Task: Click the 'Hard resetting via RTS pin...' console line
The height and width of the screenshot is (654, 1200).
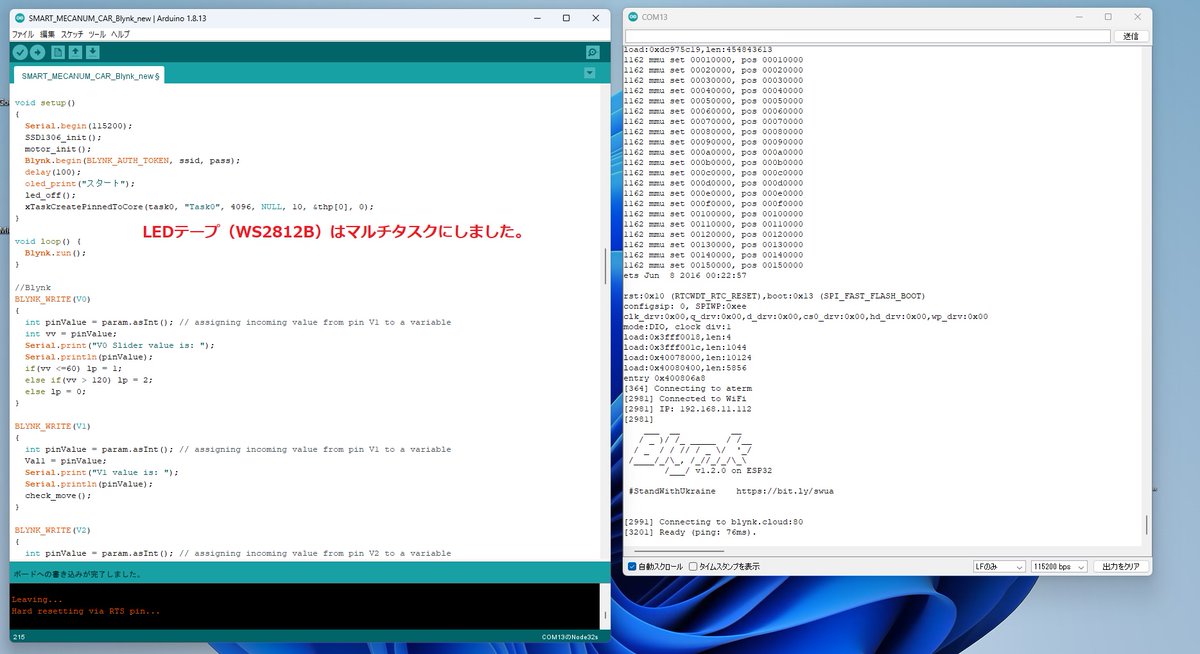Action: click(85, 611)
